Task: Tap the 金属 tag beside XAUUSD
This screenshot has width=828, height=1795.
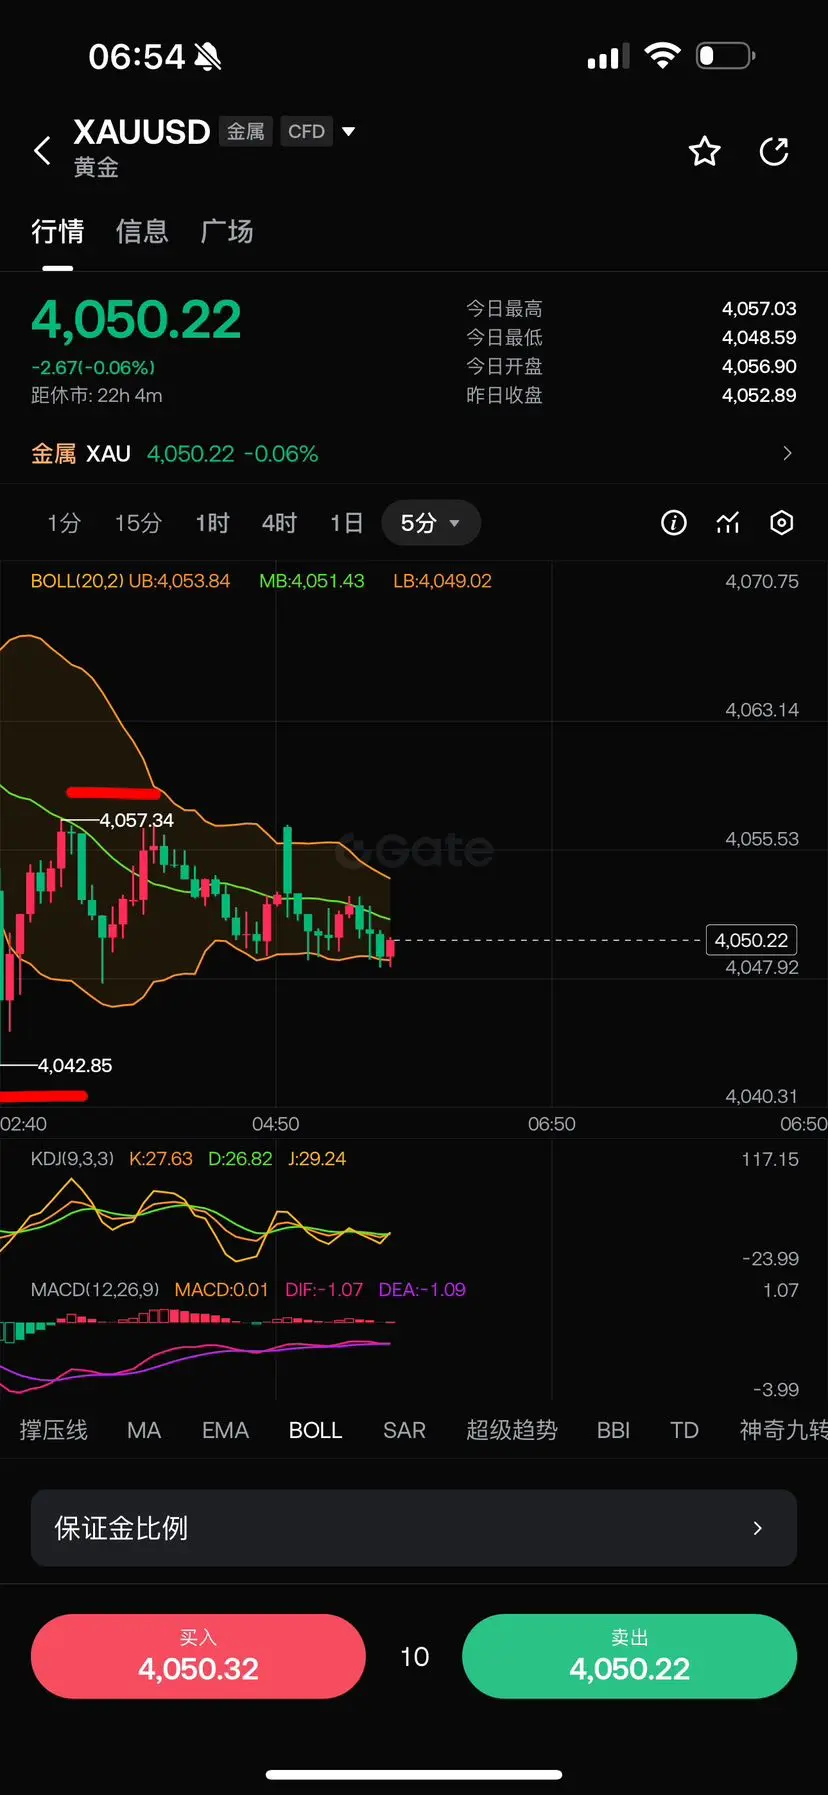Action: [x=245, y=131]
